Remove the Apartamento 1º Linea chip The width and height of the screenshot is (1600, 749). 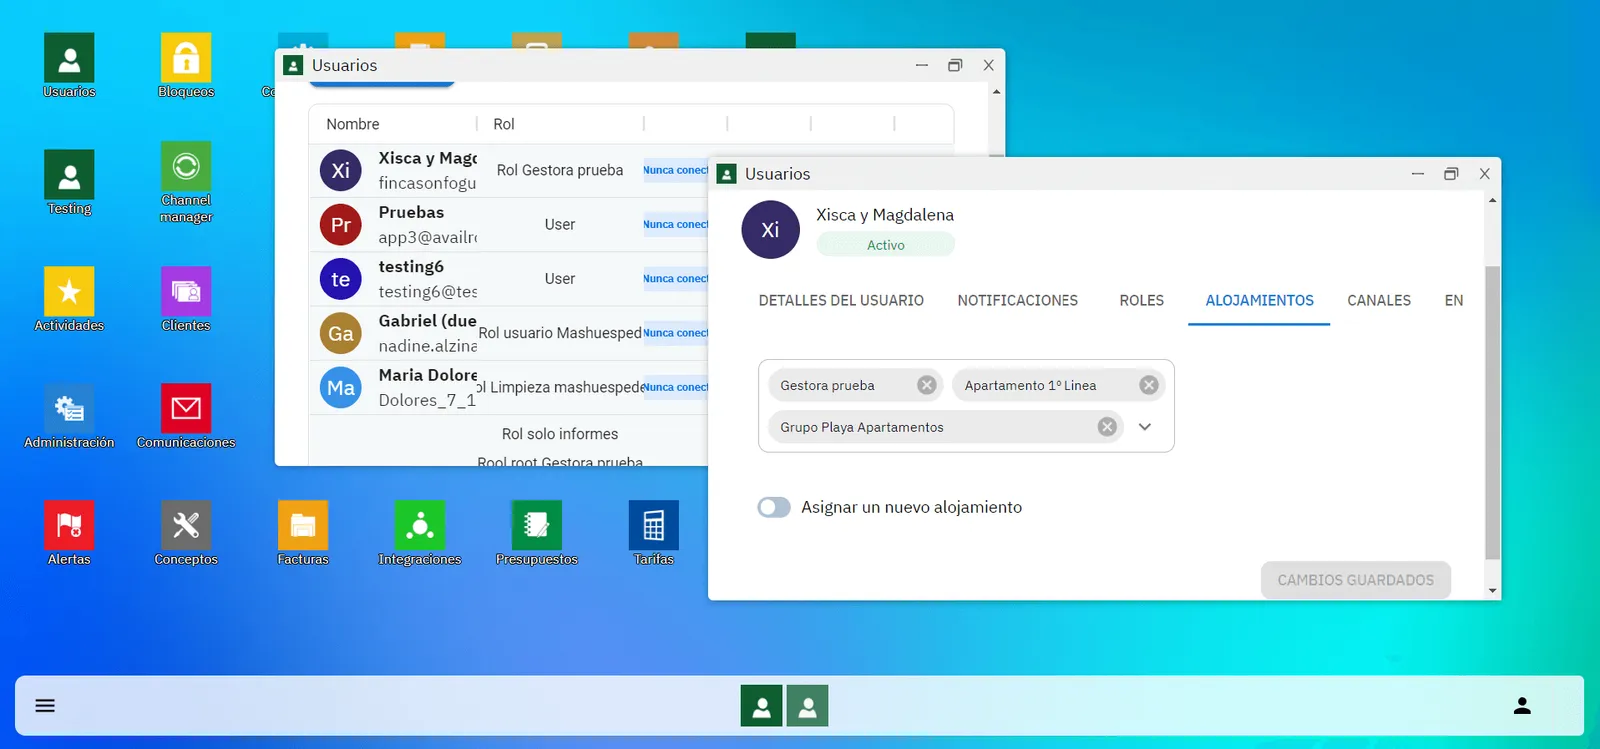point(1149,385)
